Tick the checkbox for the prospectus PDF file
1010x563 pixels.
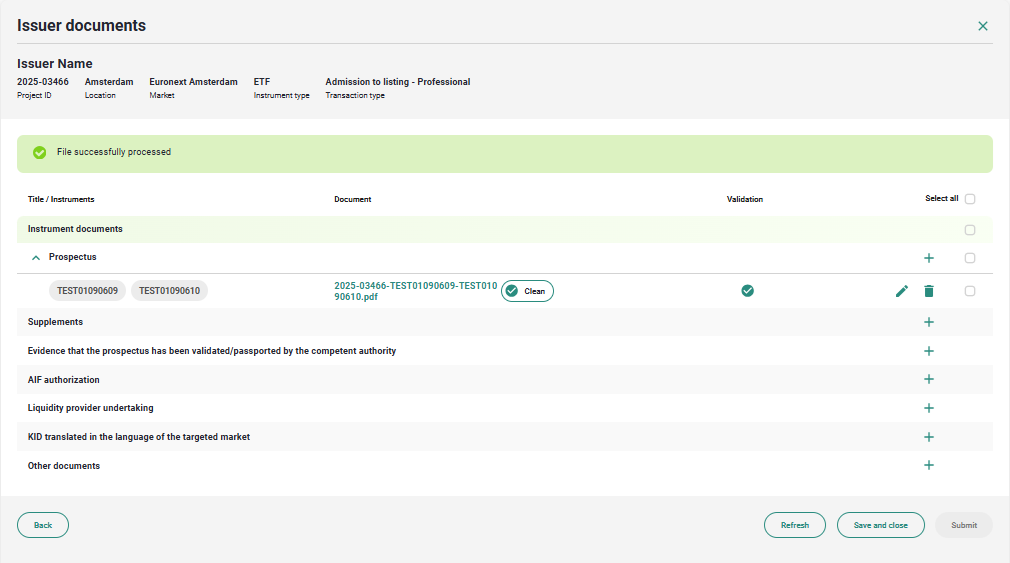coord(970,291)
